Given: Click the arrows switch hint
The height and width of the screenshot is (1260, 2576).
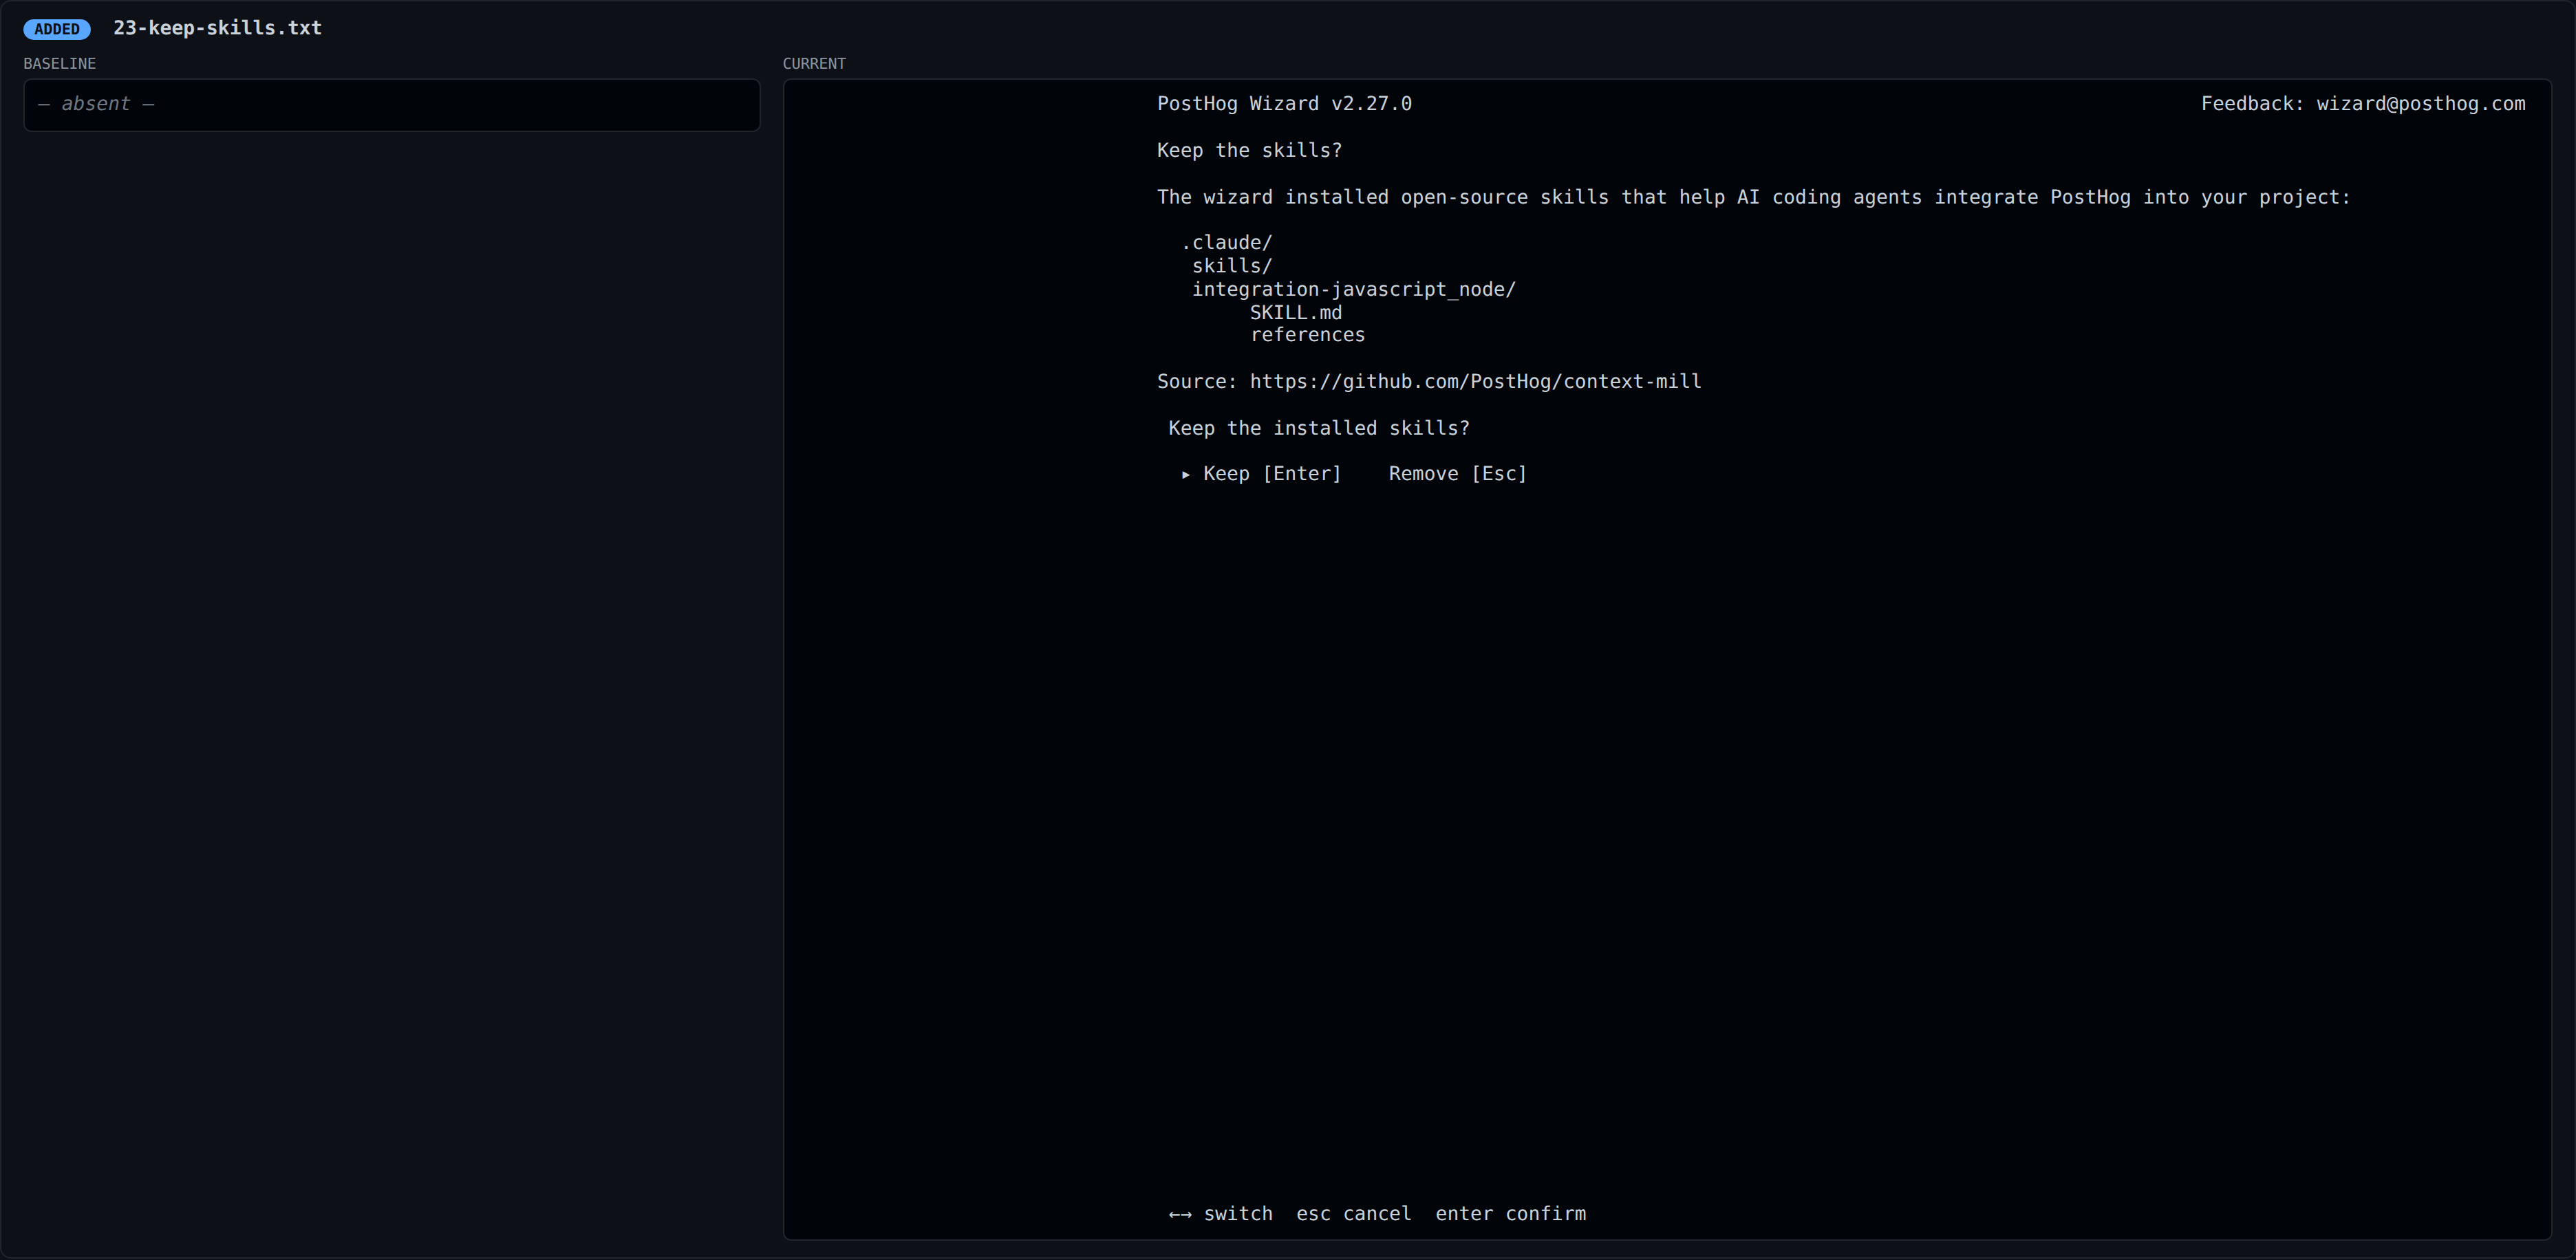Looking at the screenshot, I should click(x=1221, y=1214).
